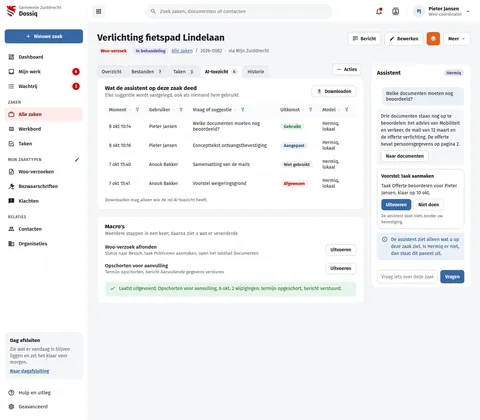Select the AI-toezicht tab
Screen dimensions: 480x420
pos(220,72)
